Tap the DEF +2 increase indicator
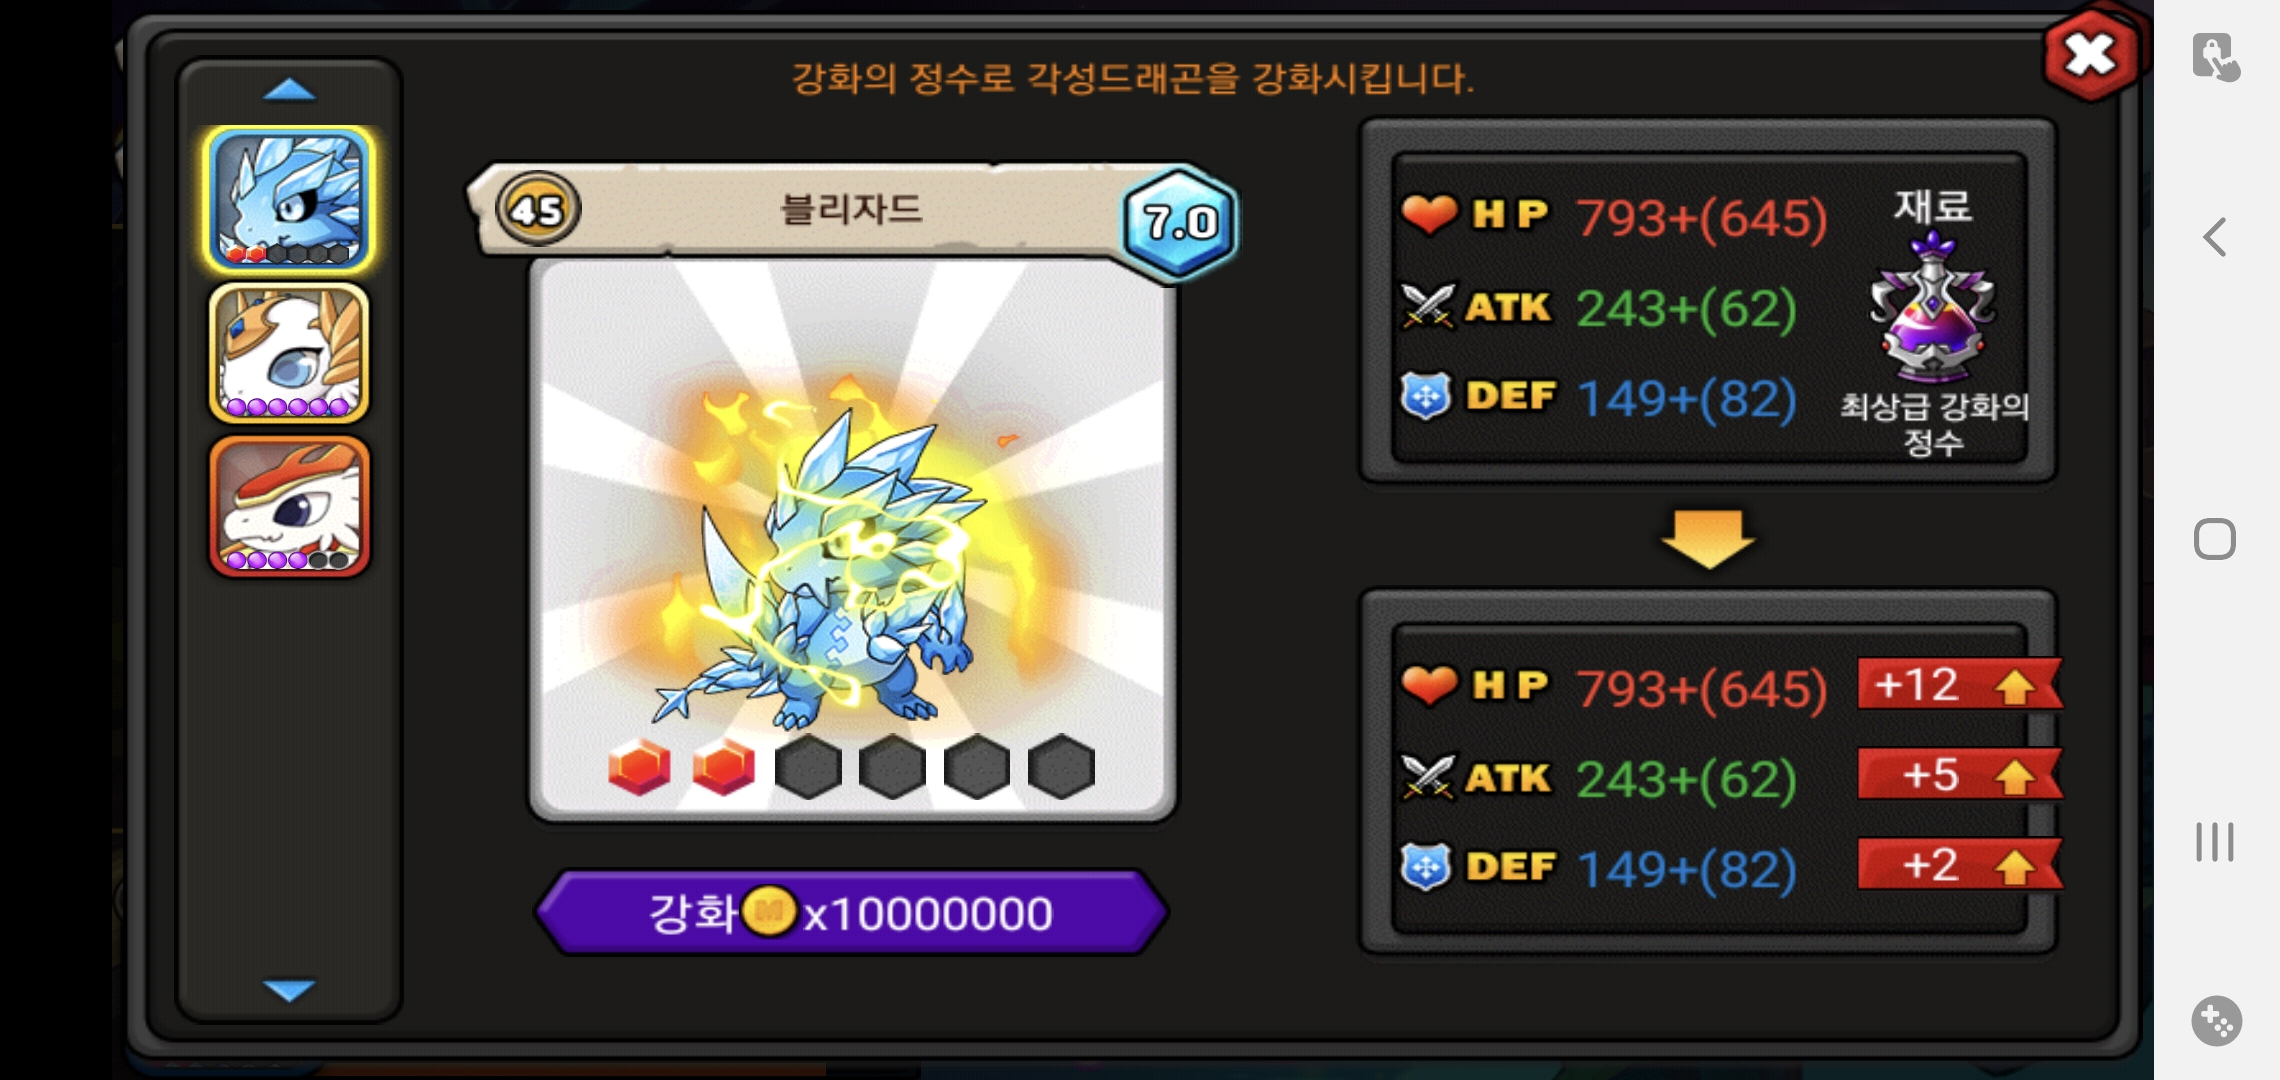2280x1080 pixels. (1960, 865)
